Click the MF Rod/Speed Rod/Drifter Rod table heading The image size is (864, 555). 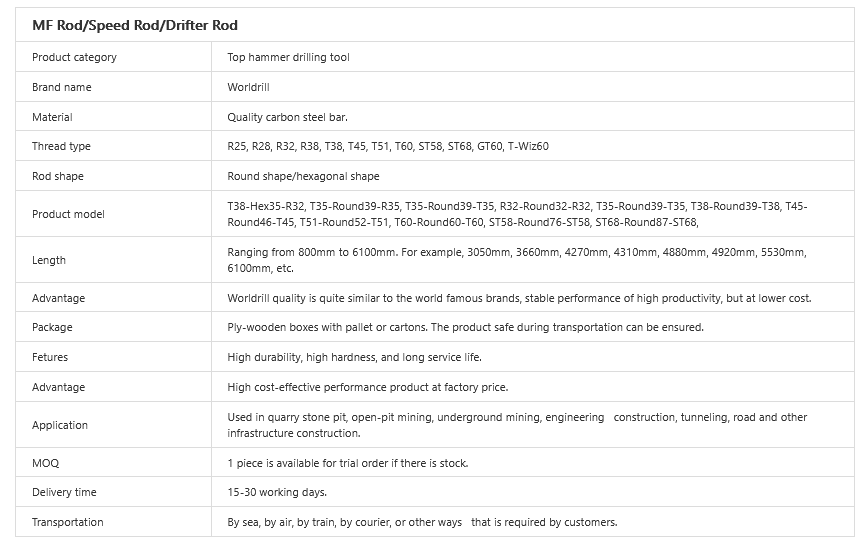[135, 25]
